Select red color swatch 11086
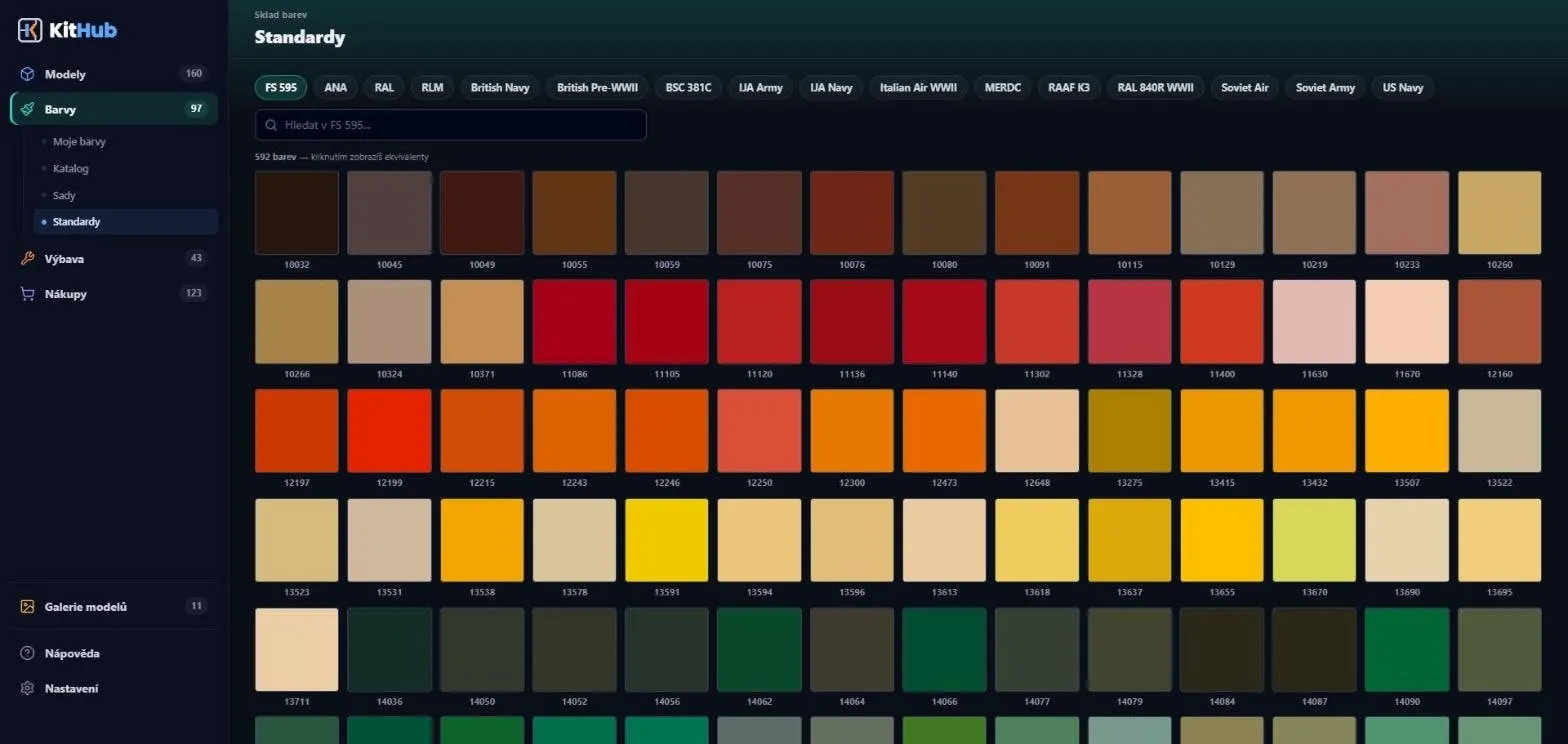 click(574, 322)
